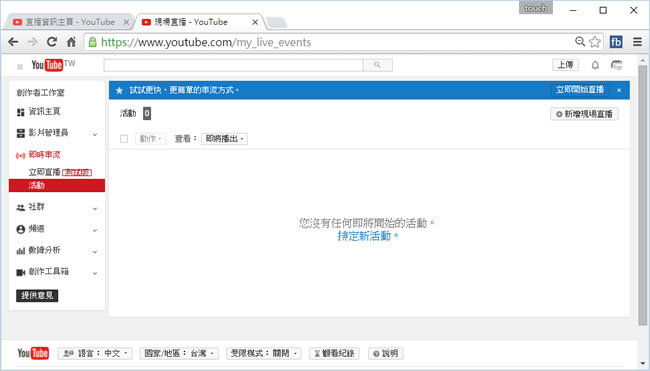Click the scrollbar down arrow
Screen dimensions: 650x371
pyautogui.click(x=643, y=364)
